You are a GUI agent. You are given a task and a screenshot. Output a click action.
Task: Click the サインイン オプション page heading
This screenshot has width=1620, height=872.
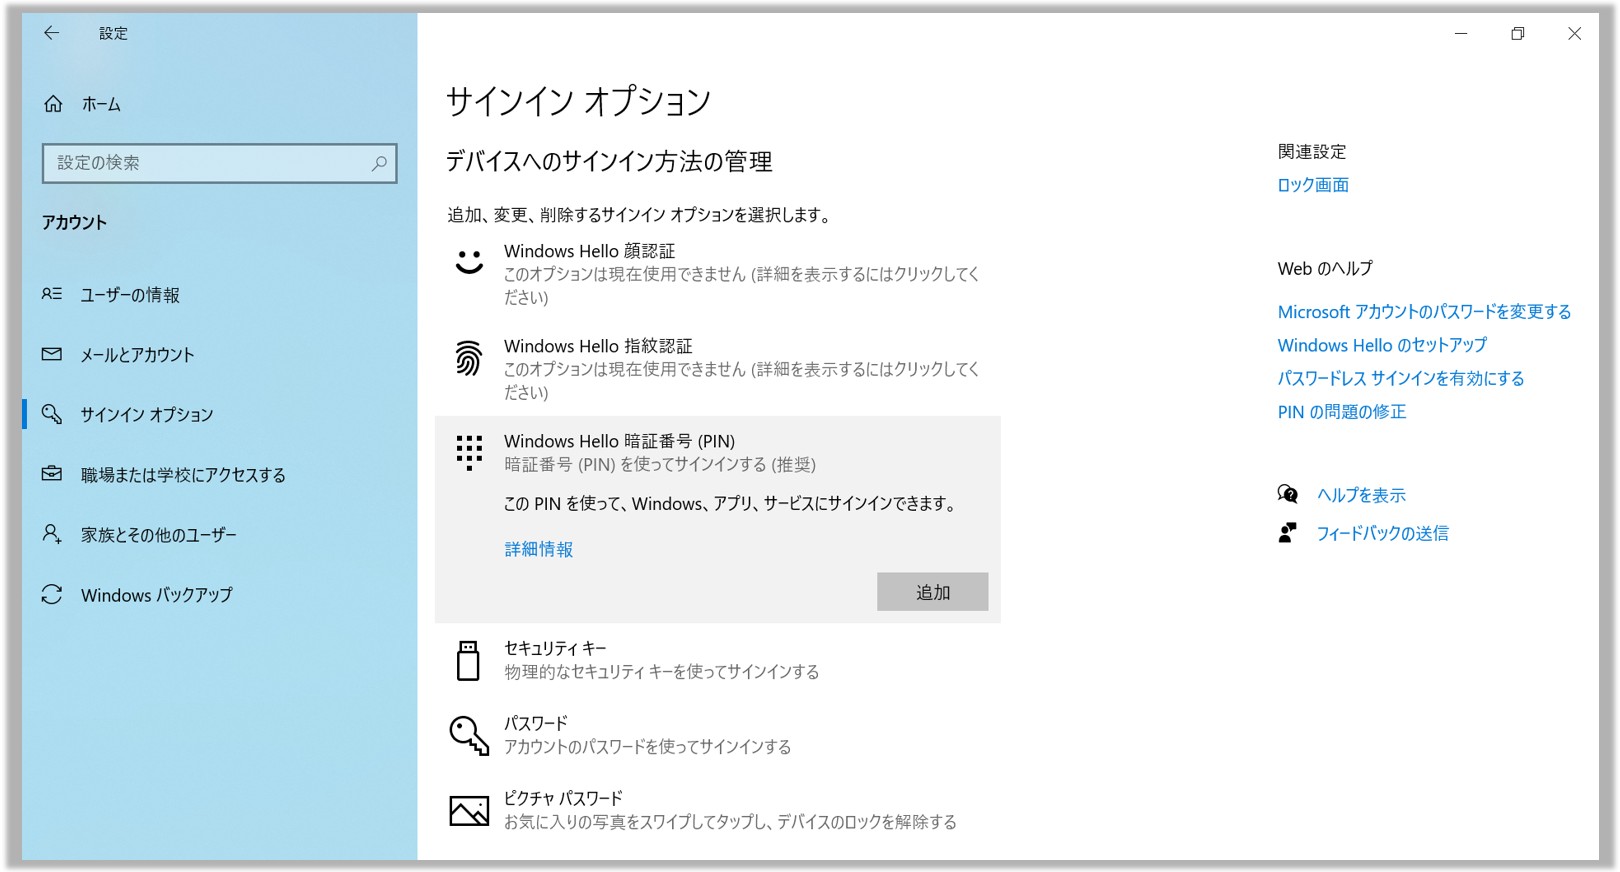click(578, 101)
